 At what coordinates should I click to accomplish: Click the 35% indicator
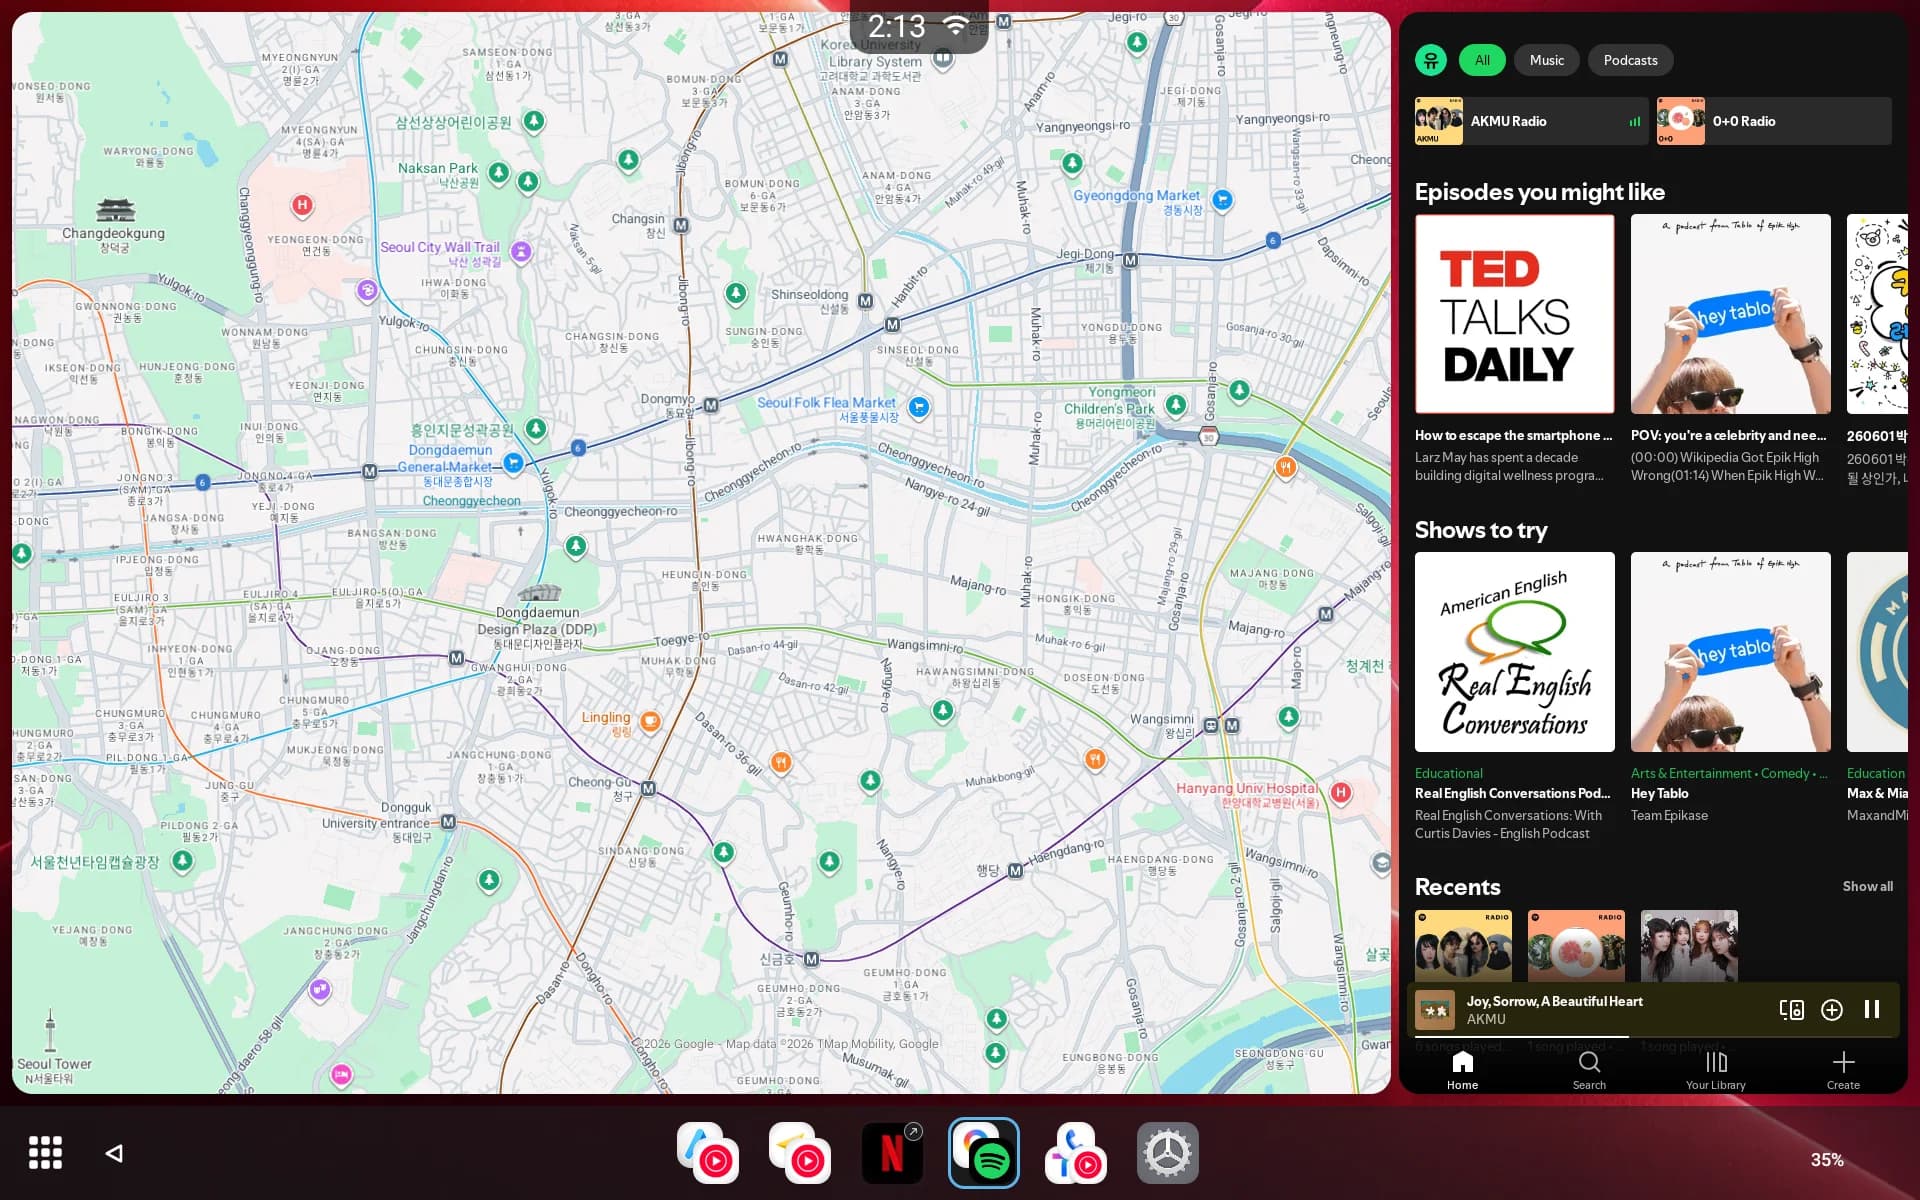point(1827,1160)
